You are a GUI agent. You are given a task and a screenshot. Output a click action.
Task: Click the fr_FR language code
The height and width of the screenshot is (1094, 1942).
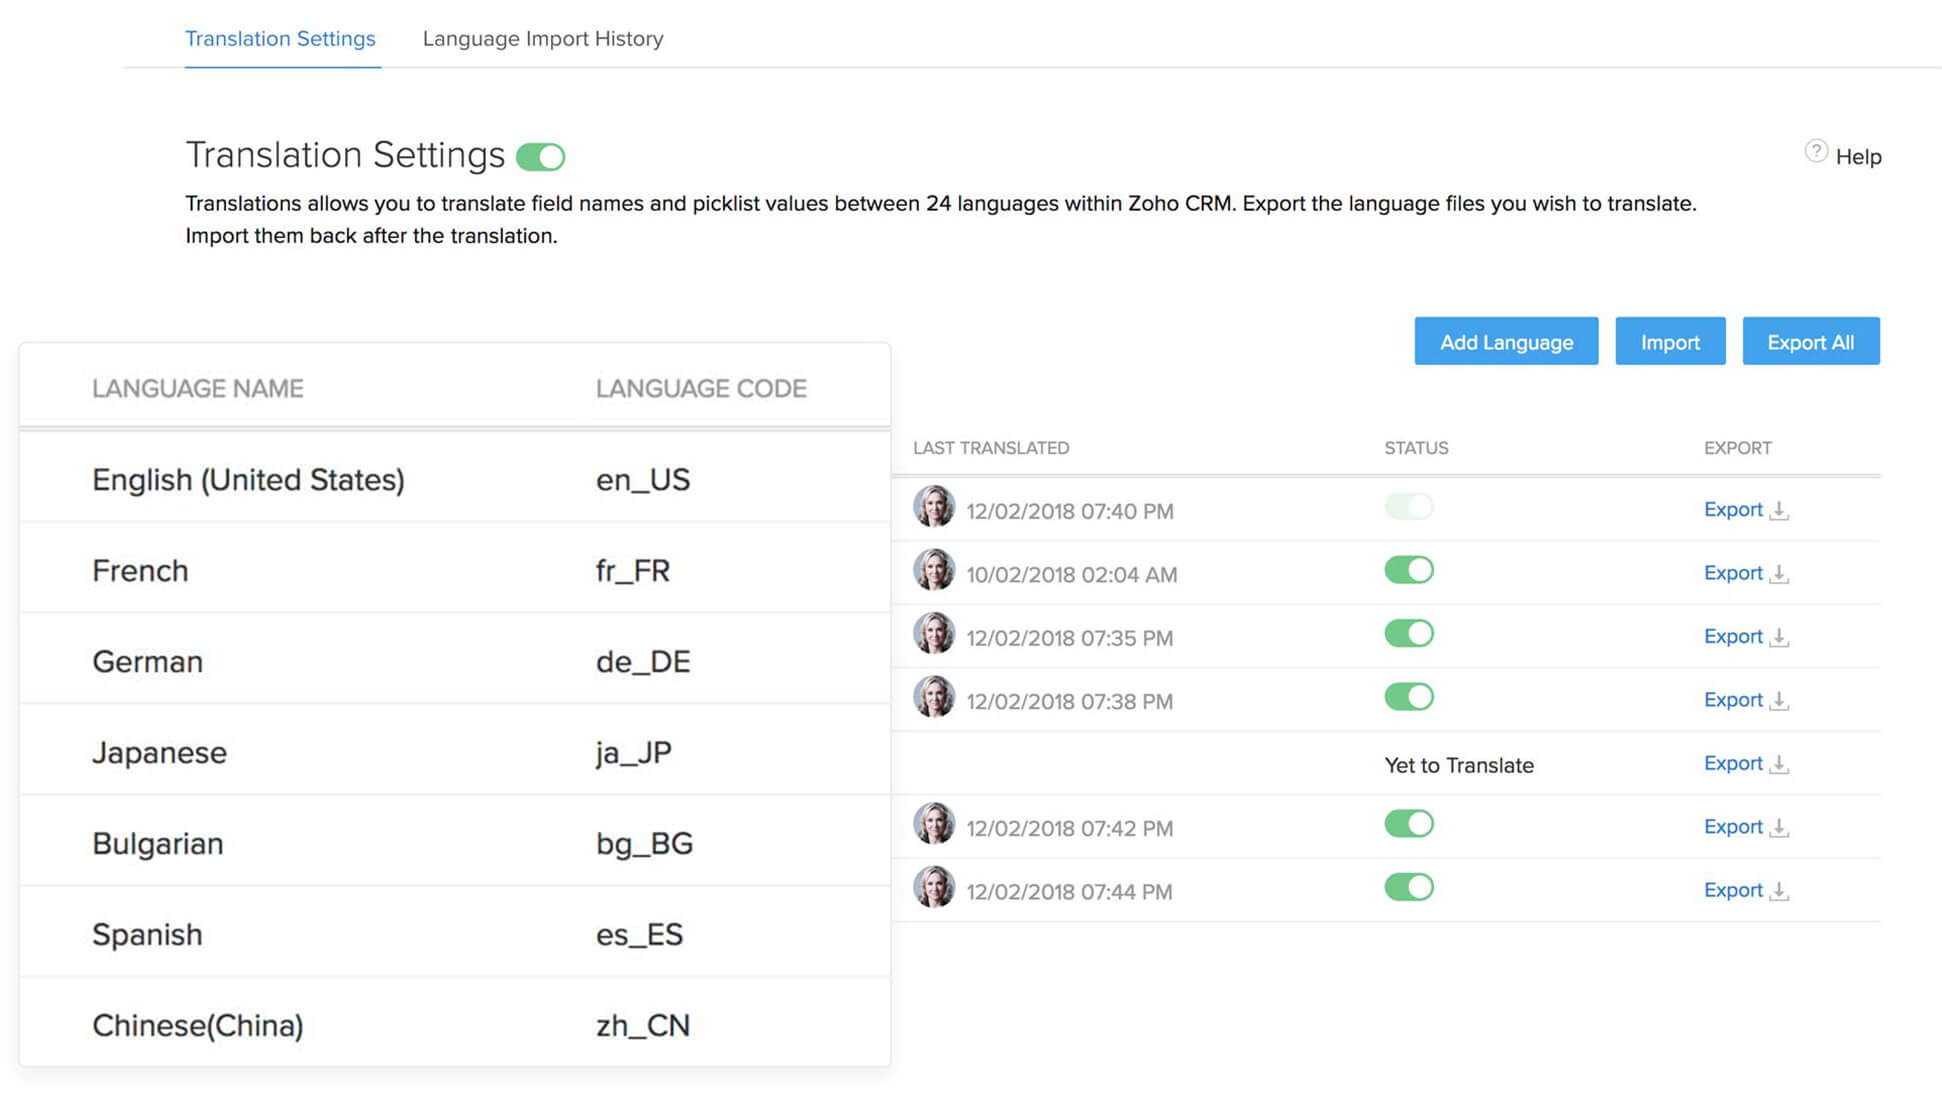[632, 571]
